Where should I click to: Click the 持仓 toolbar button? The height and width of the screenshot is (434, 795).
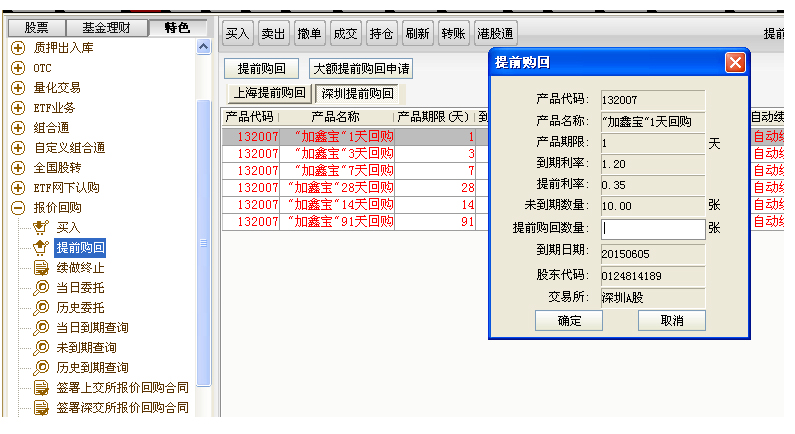coord(381,34)
